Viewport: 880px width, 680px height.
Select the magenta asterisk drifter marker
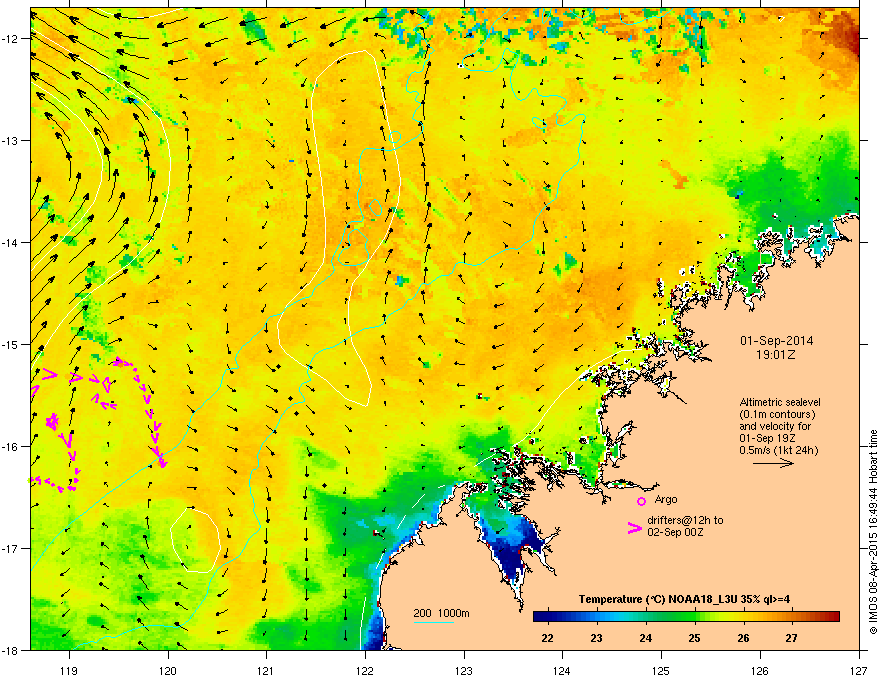tap(53, 421)
